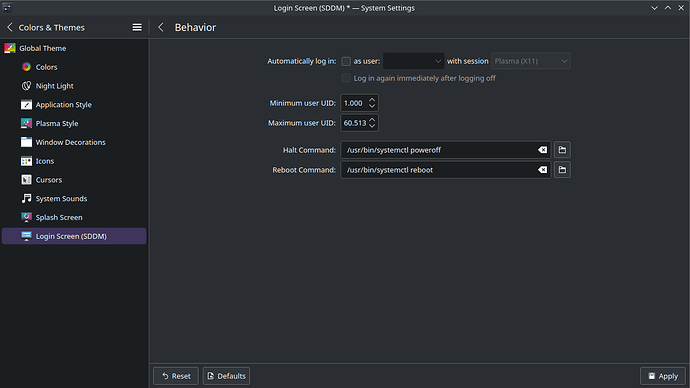Select Login Screen (SDDM) entry text
The width and height of the screenshot is (690, 388).
tap(71, 236)
